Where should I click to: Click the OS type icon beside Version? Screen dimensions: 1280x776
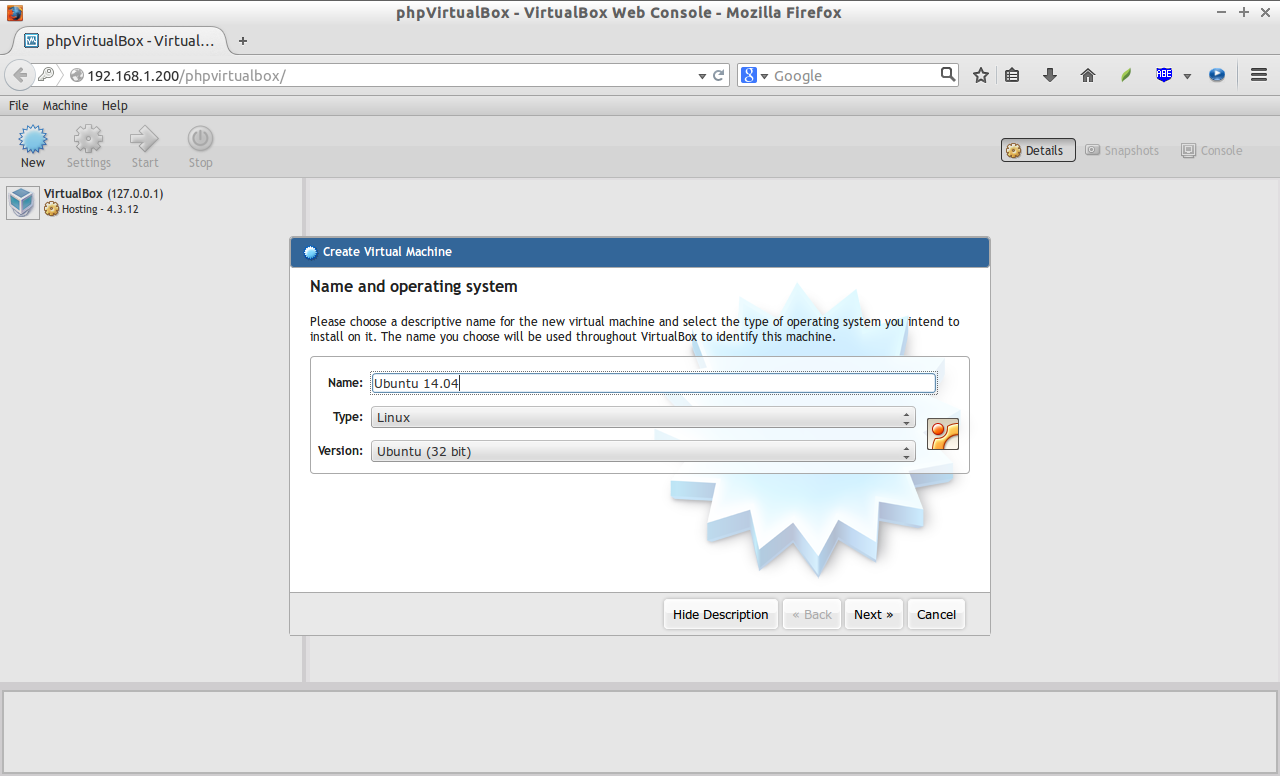pyautogui.click(x=943, y=434)
